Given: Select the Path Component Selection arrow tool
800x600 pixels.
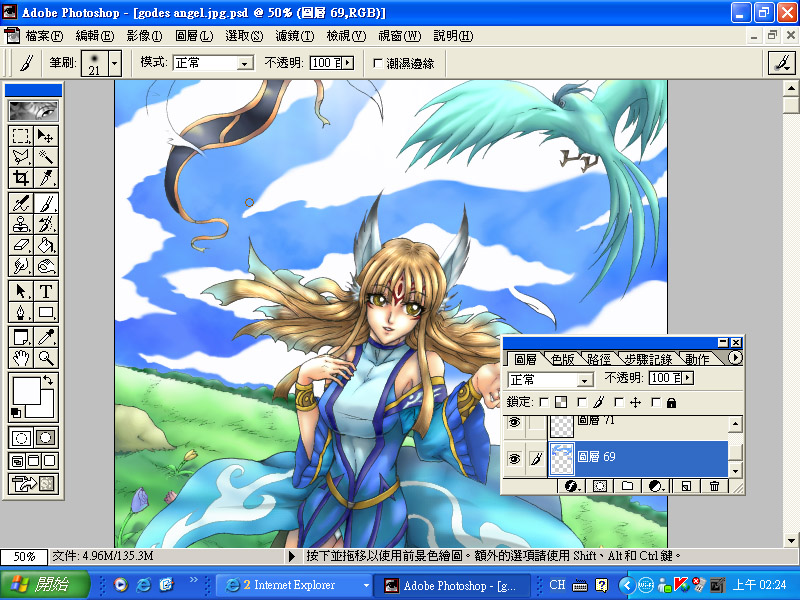Looking at the screenshot, I should click(21, 291).
